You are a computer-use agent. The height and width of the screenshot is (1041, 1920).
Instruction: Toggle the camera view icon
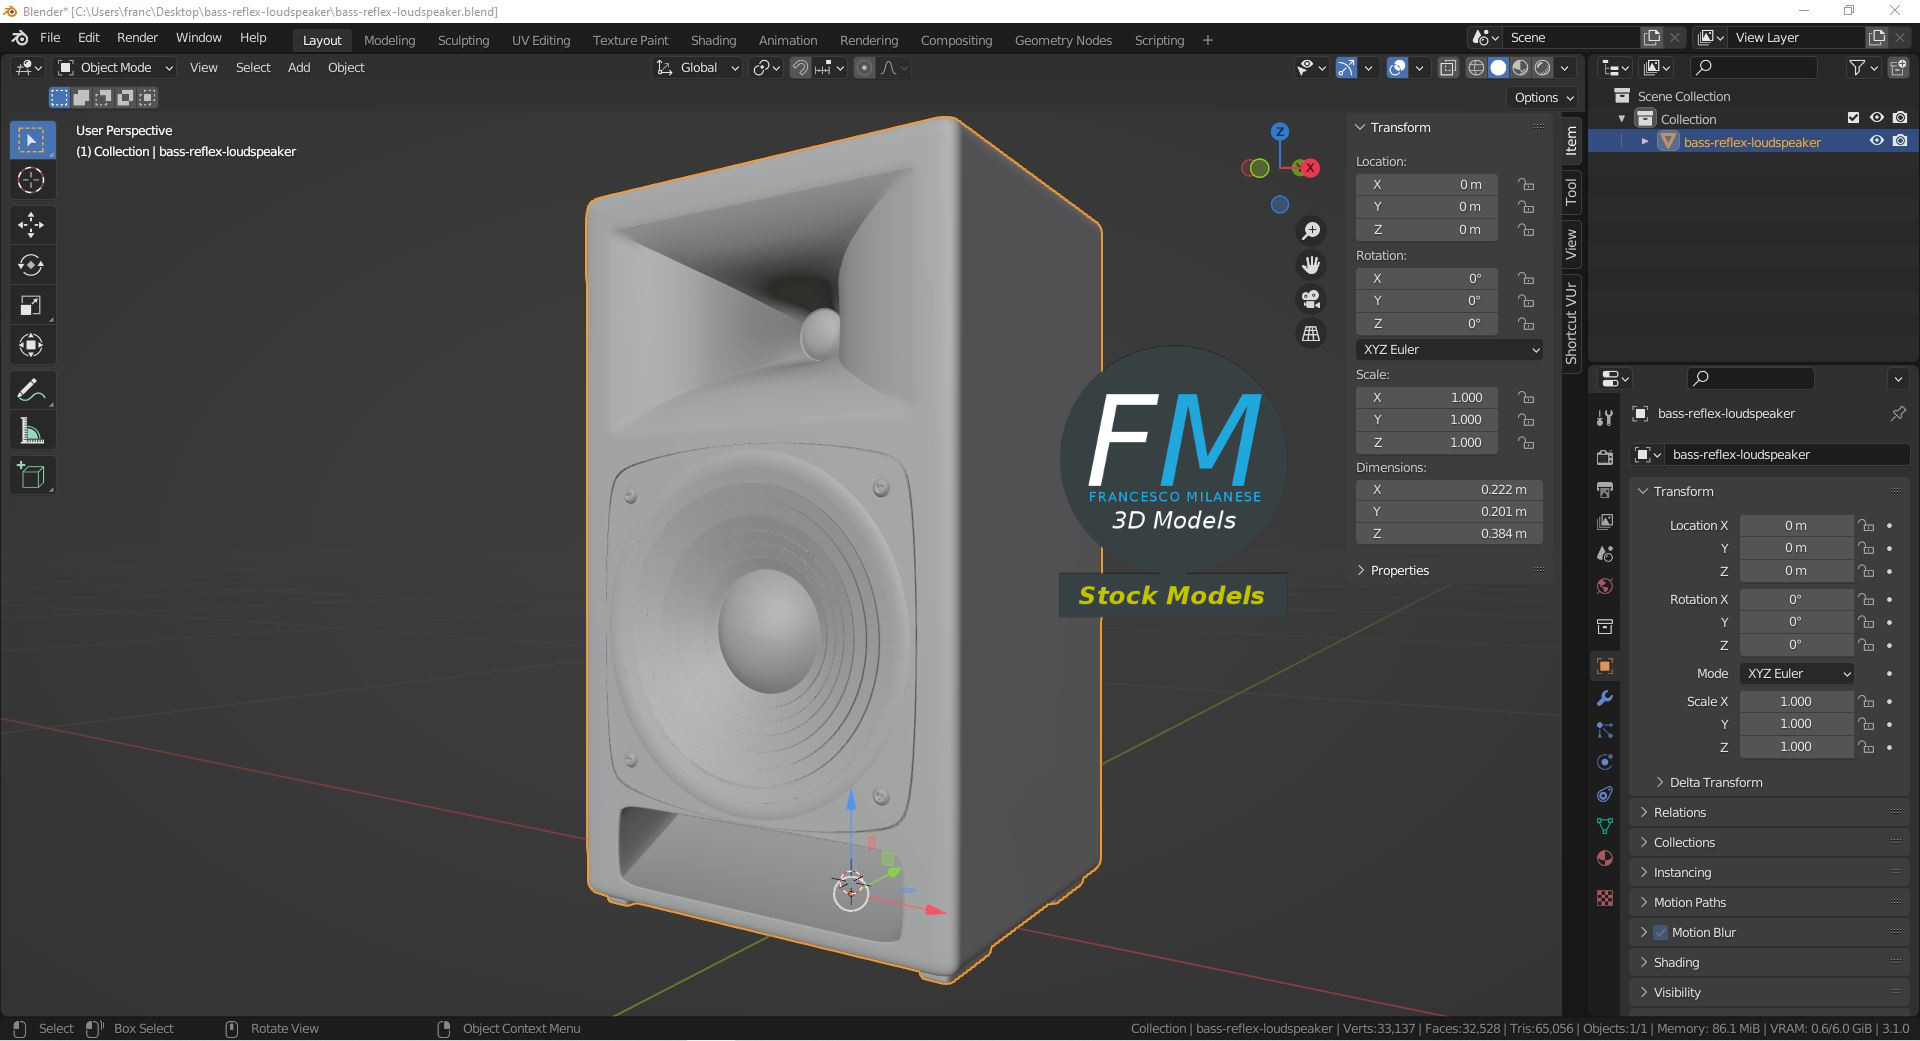pos(1311,299)
